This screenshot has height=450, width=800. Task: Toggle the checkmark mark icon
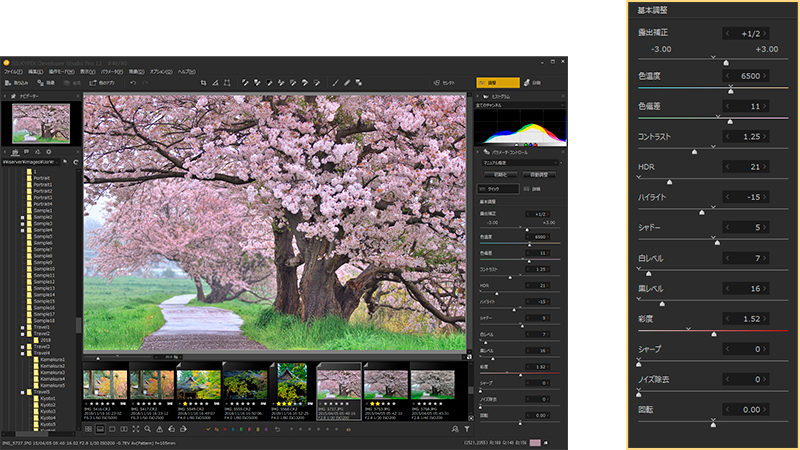pyautogui.click(x=208, y=430)
